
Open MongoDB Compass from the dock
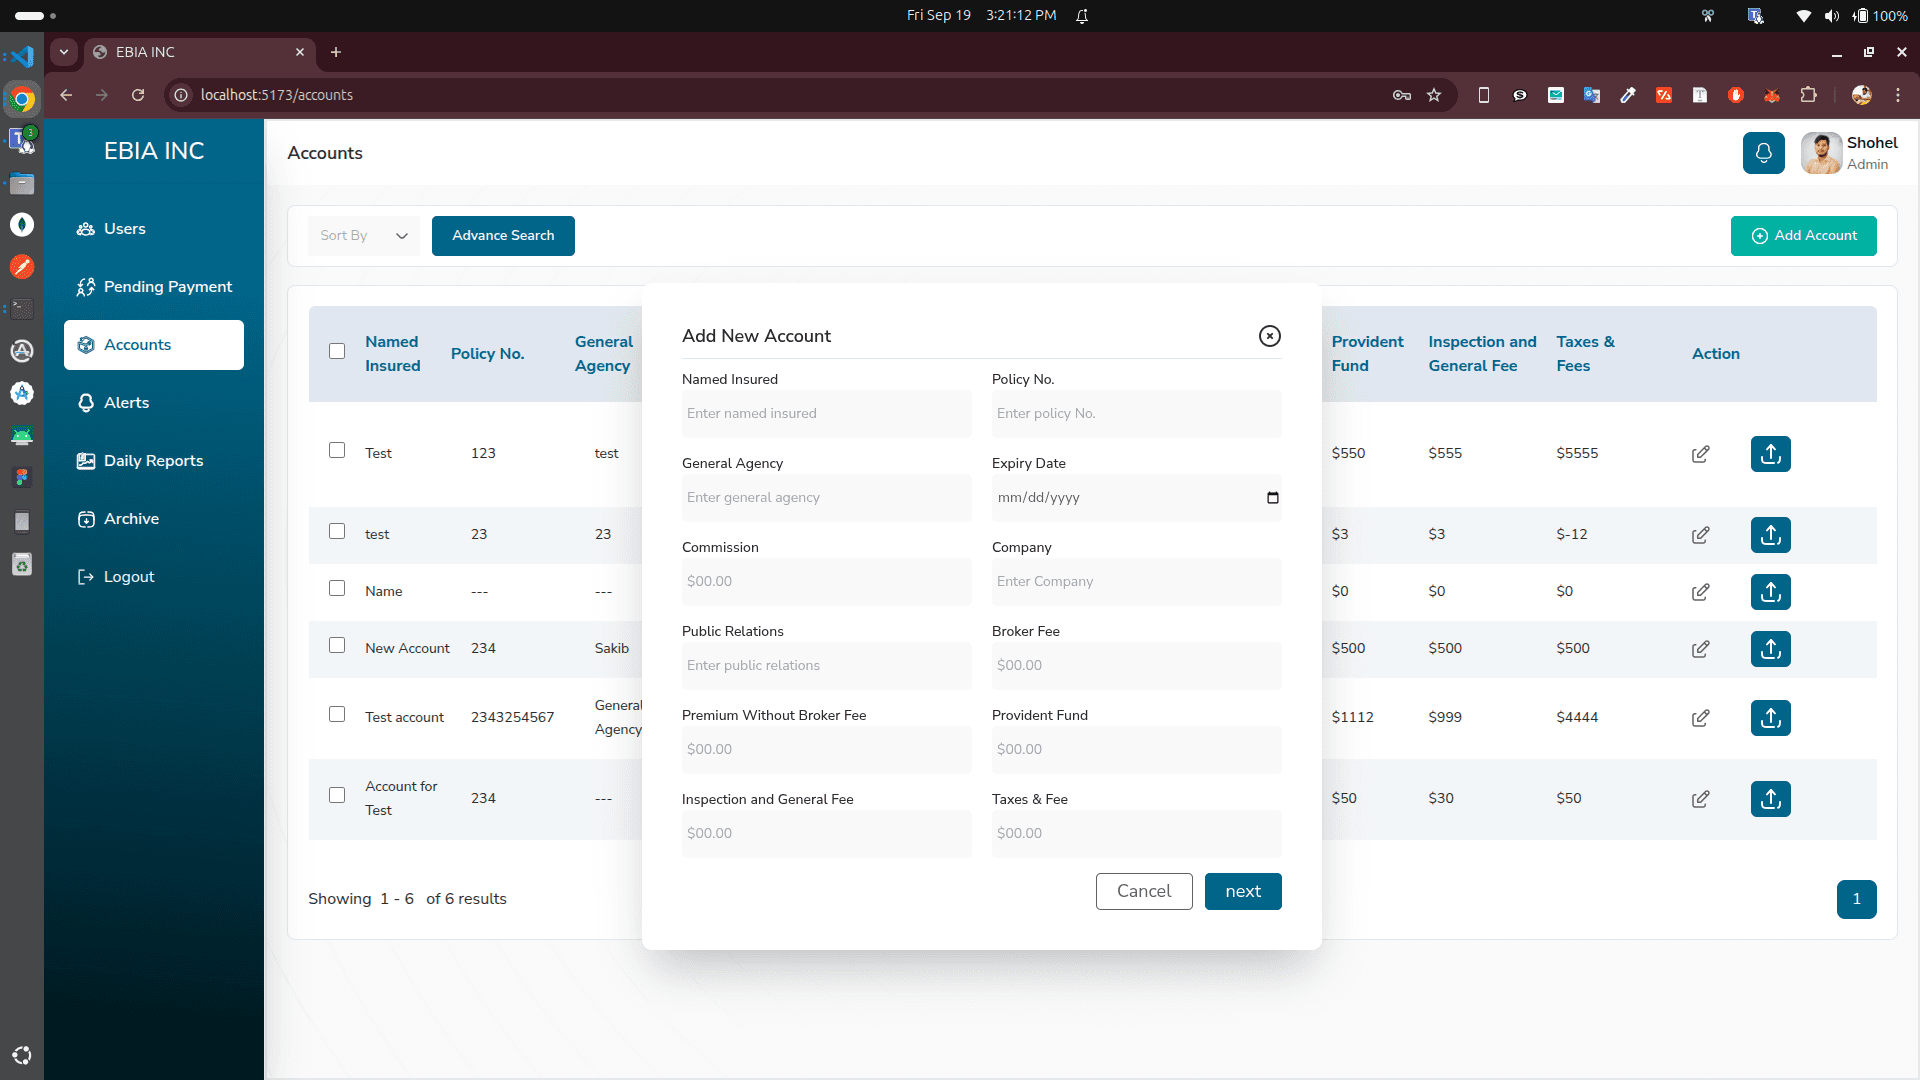(x=21, y=225)
